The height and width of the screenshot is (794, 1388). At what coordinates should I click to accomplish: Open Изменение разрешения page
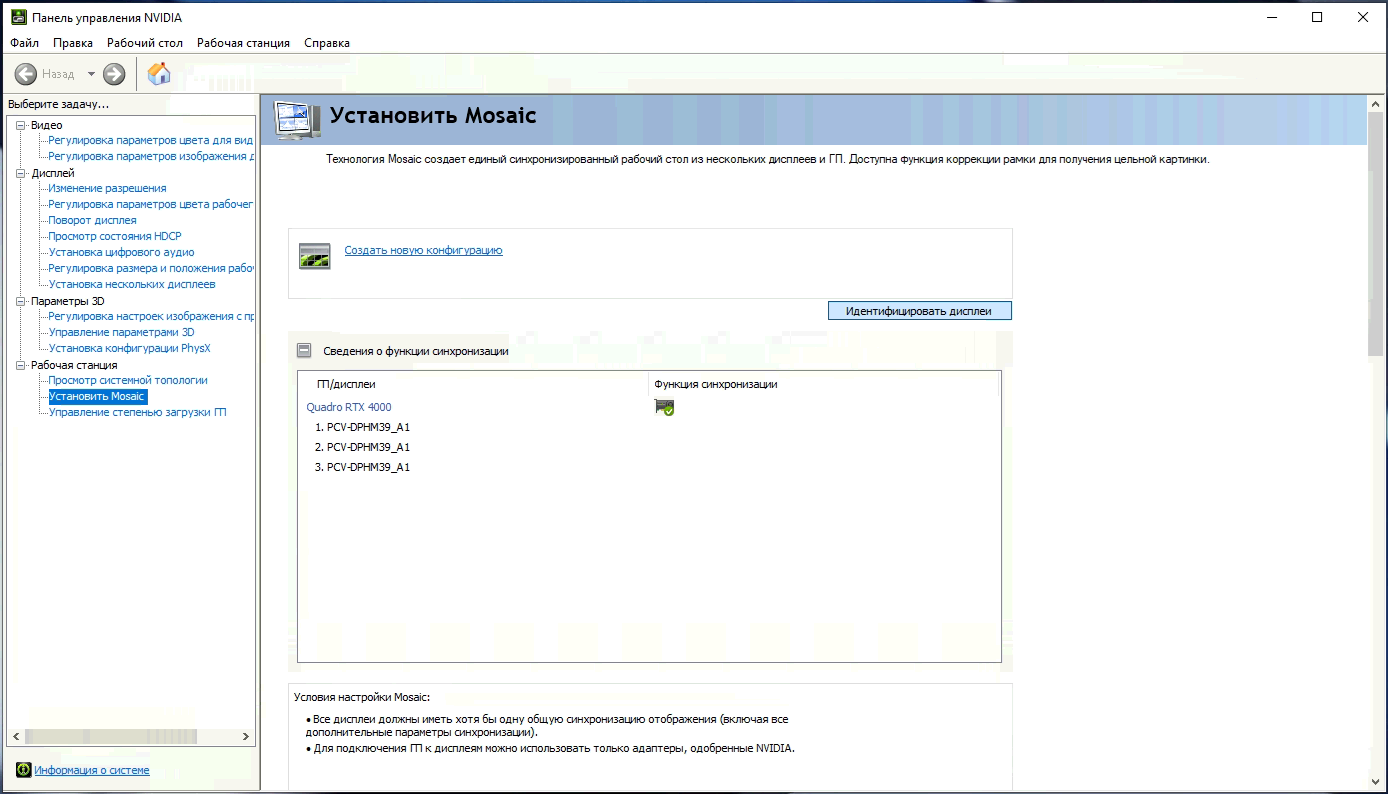click(x=107, y=188)
